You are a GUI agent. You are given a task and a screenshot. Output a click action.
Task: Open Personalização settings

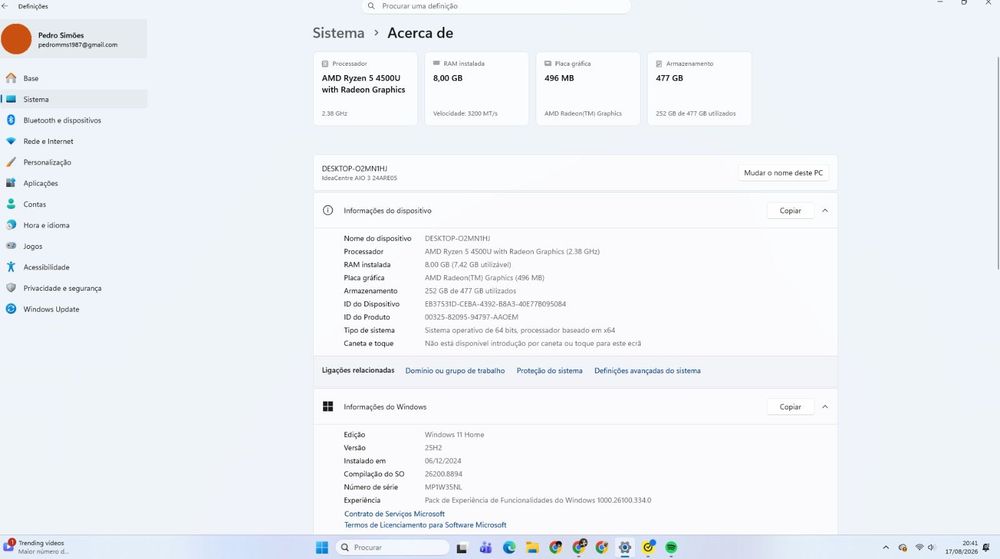point(74,163)
